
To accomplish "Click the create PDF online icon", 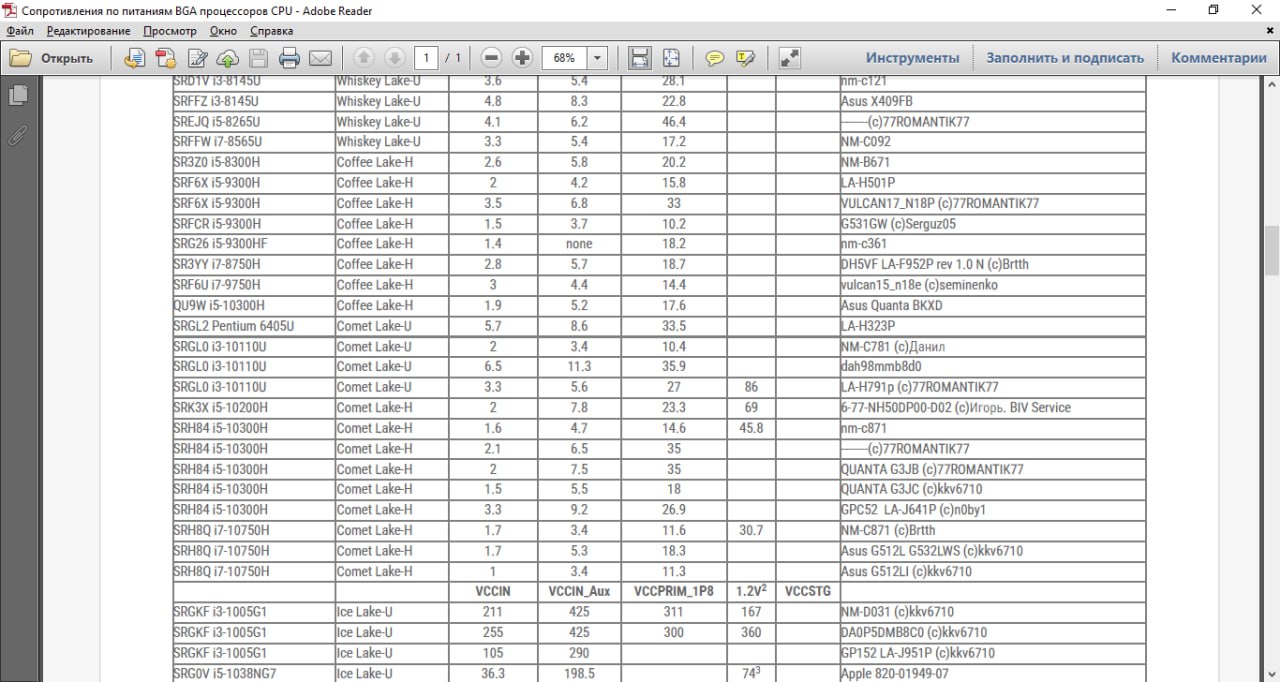I will (x=166, y=58).
